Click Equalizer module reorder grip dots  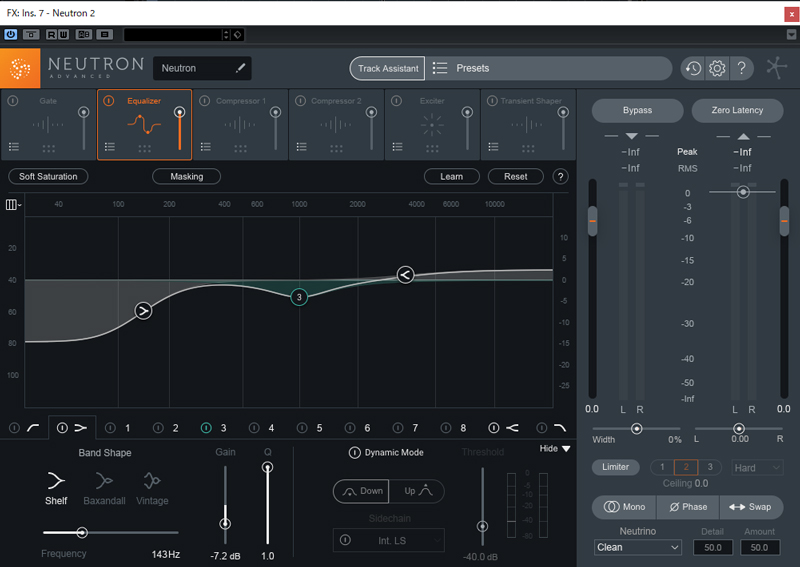[144, 148]
